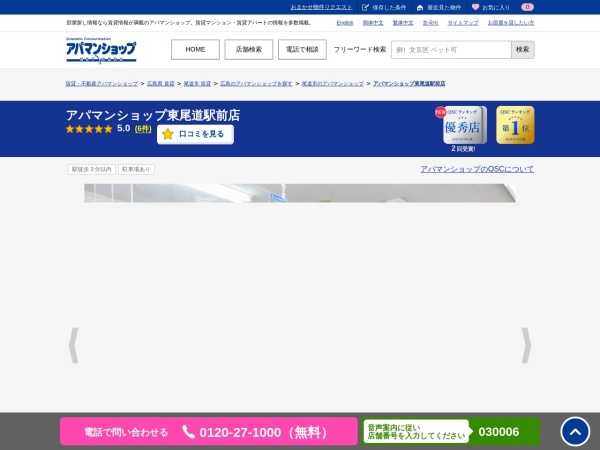600x450 pixels.
Task: Switch language to Korean
Action: click(x=430, y=23)
